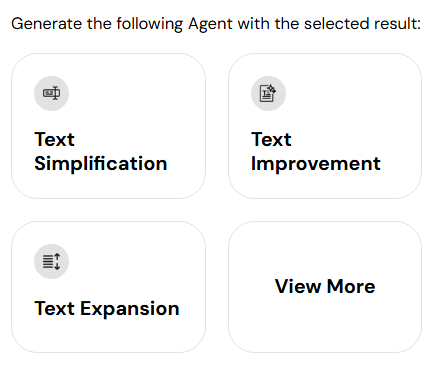
Task: Click the "View More" label
Action: click(325, 286)
